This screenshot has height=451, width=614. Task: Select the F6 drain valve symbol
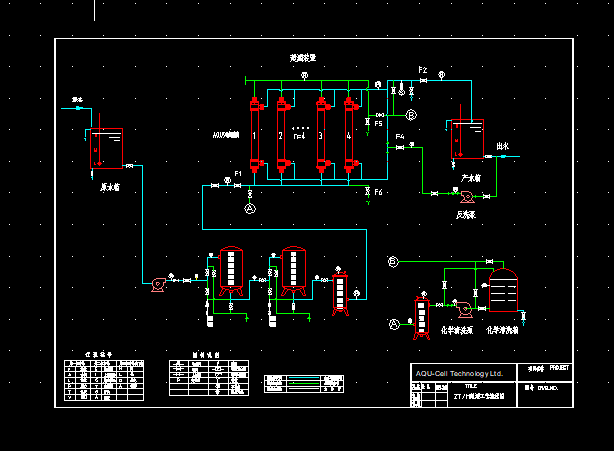[367, 191]
